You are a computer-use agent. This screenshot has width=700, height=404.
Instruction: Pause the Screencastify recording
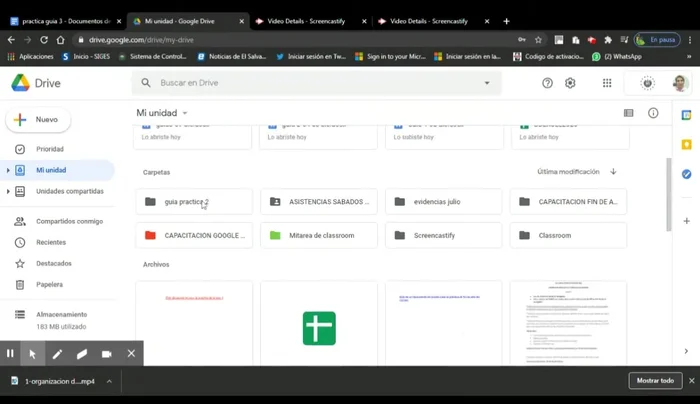10,354
